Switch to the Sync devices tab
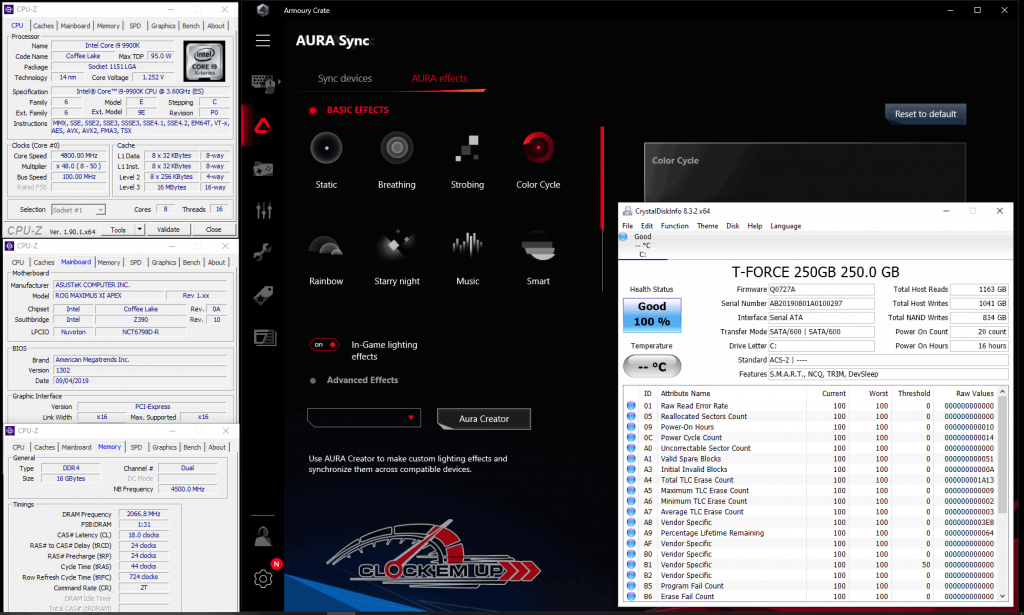The image size is (1024, 615). click(345, 78)
